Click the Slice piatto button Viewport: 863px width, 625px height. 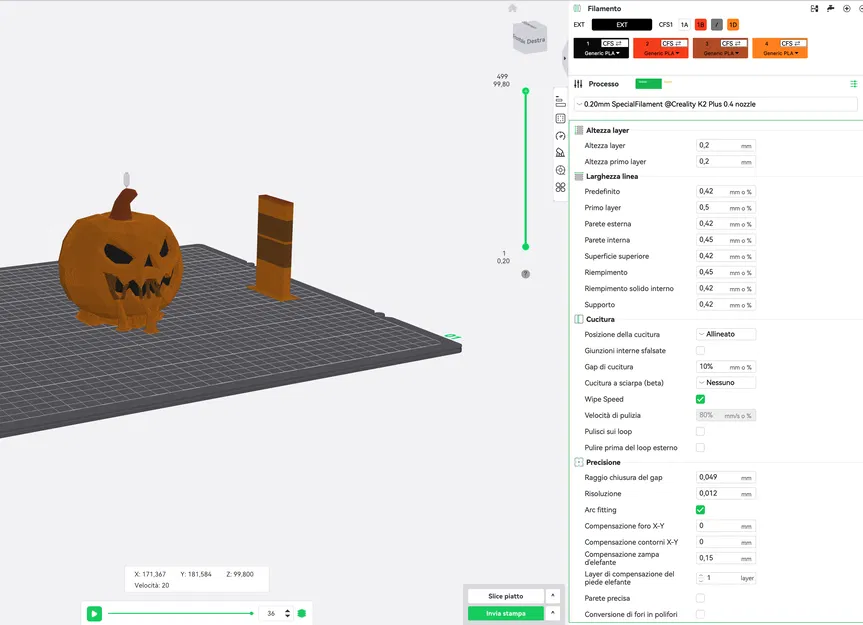click(x=505, y=596)
